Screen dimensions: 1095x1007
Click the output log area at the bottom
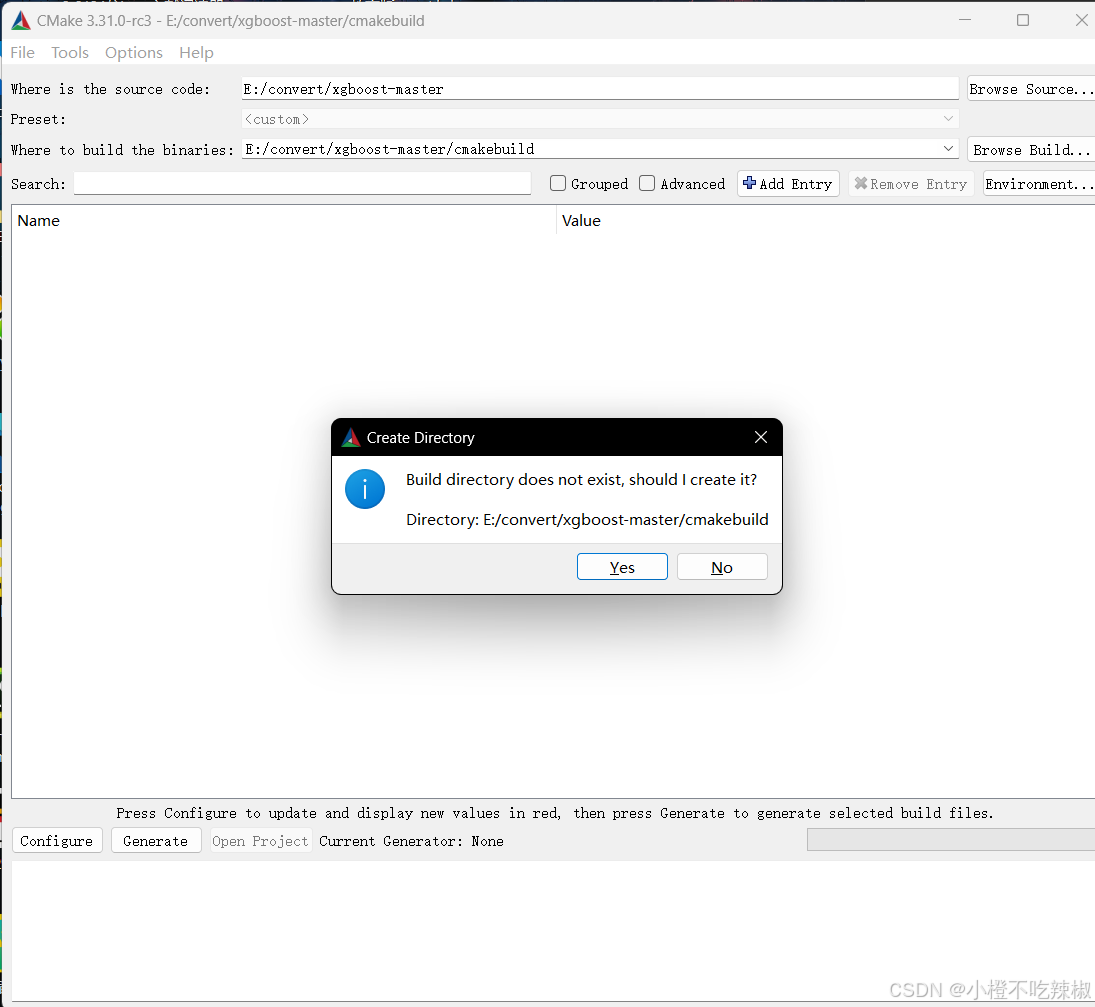pos(553,931)
